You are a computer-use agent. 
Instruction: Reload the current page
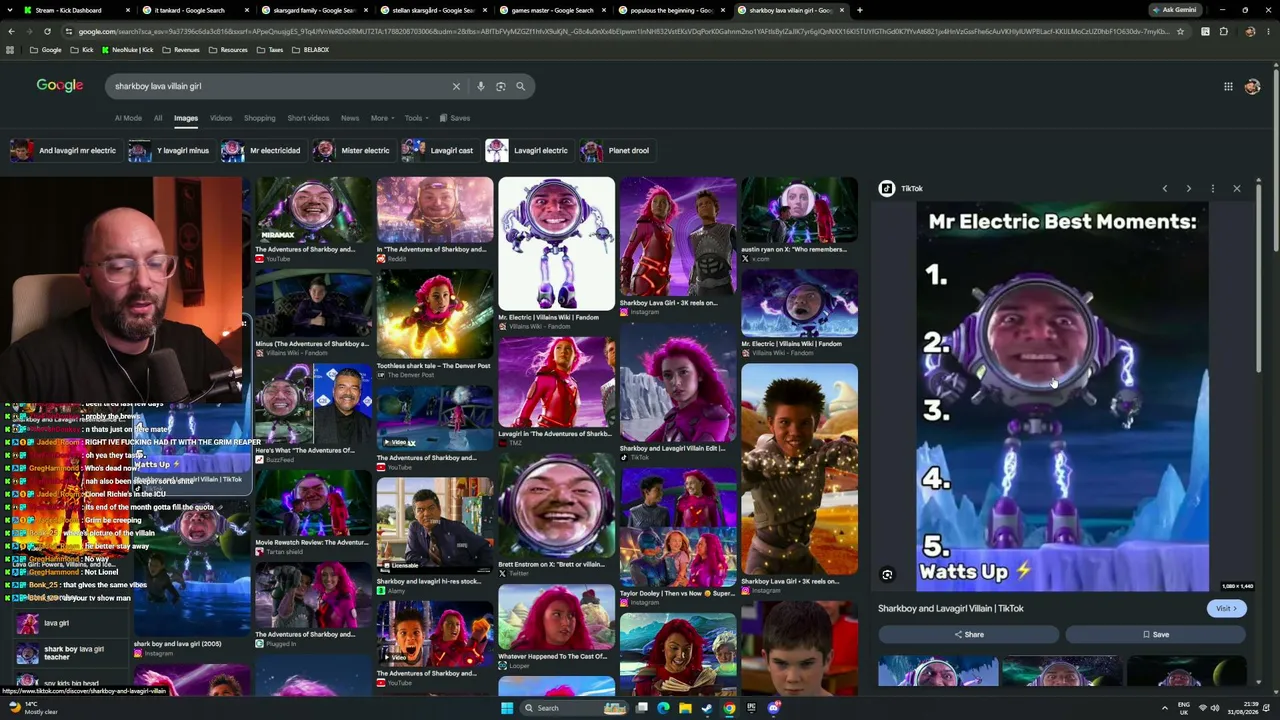pyautogui.click(x=47, y=31)
